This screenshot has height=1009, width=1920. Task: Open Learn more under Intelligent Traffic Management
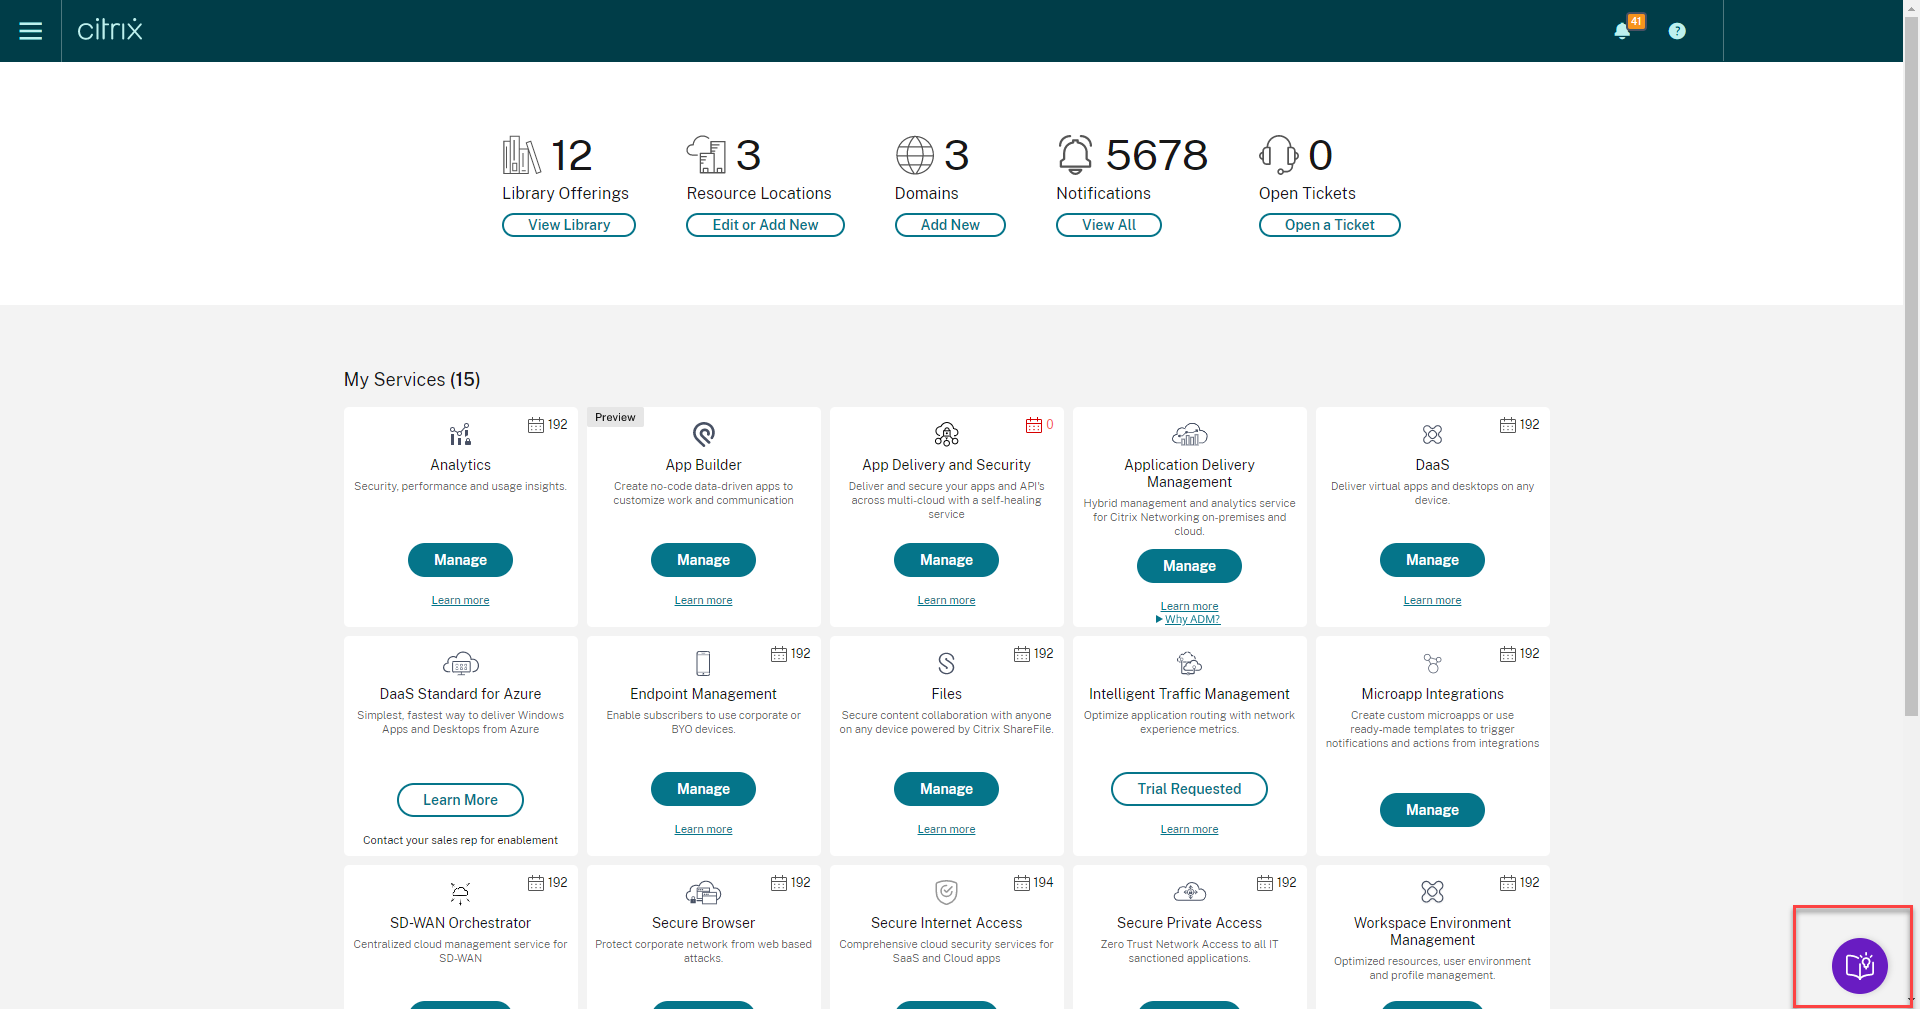click(x=1189, y=829)
